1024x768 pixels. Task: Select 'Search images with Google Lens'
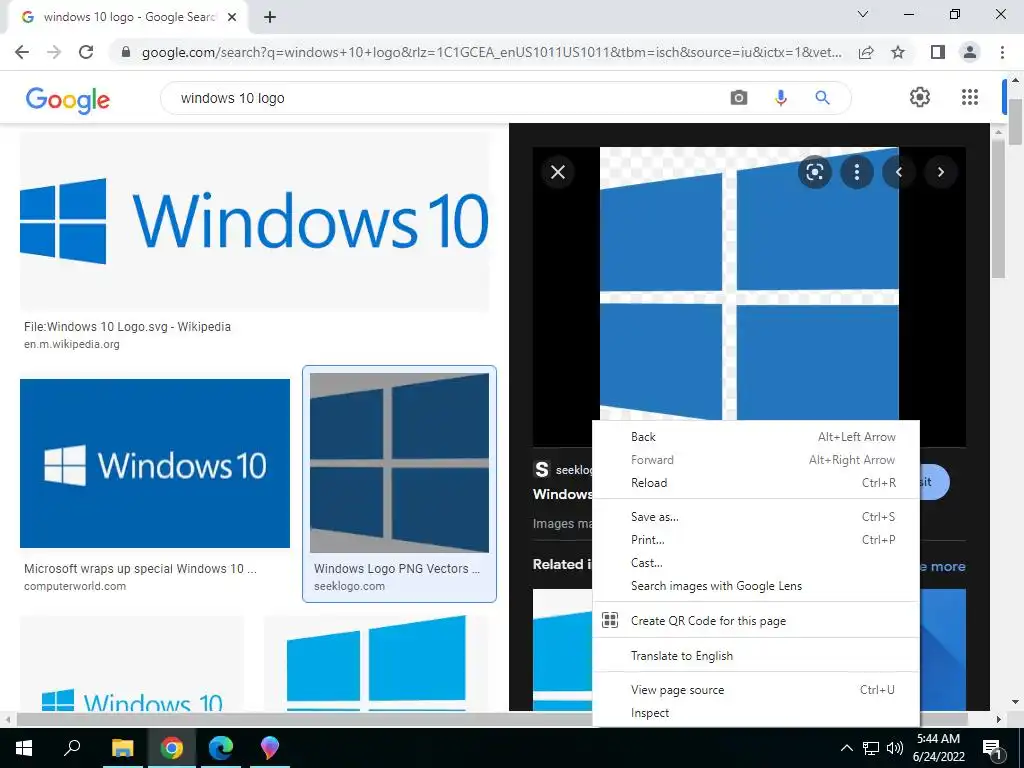(x=756, y=586)
